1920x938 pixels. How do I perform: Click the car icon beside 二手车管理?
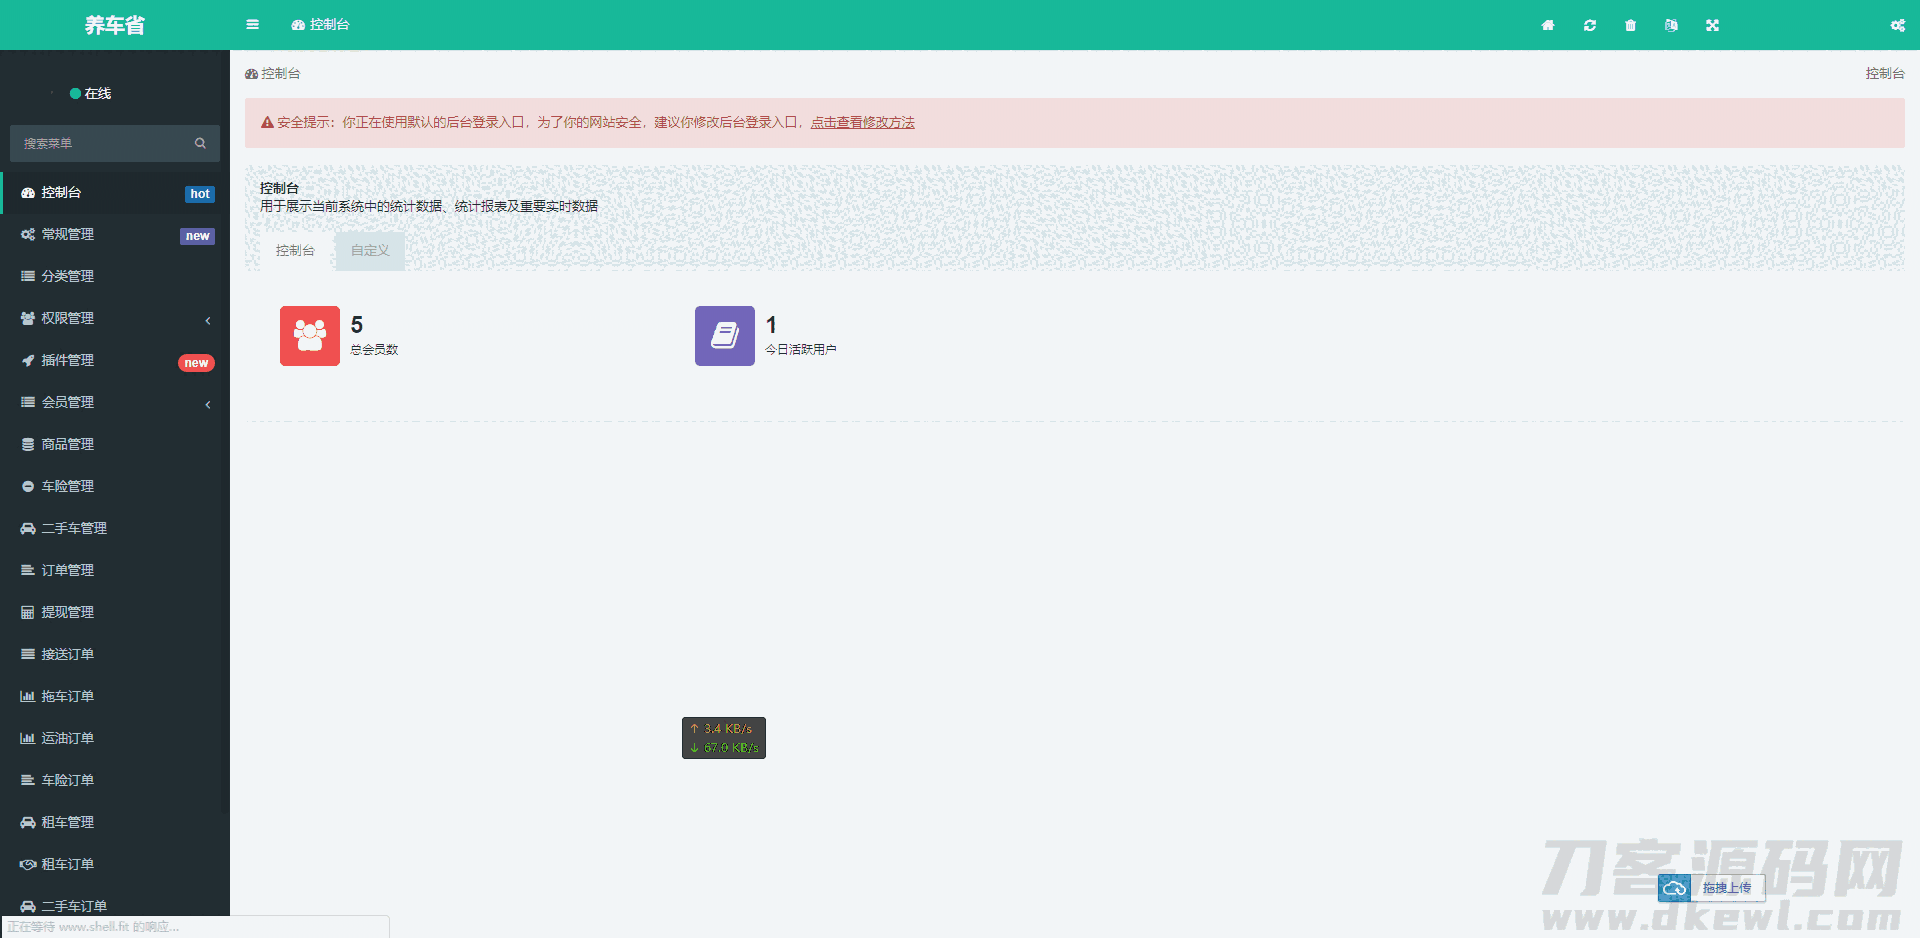[x=28, y=529]
